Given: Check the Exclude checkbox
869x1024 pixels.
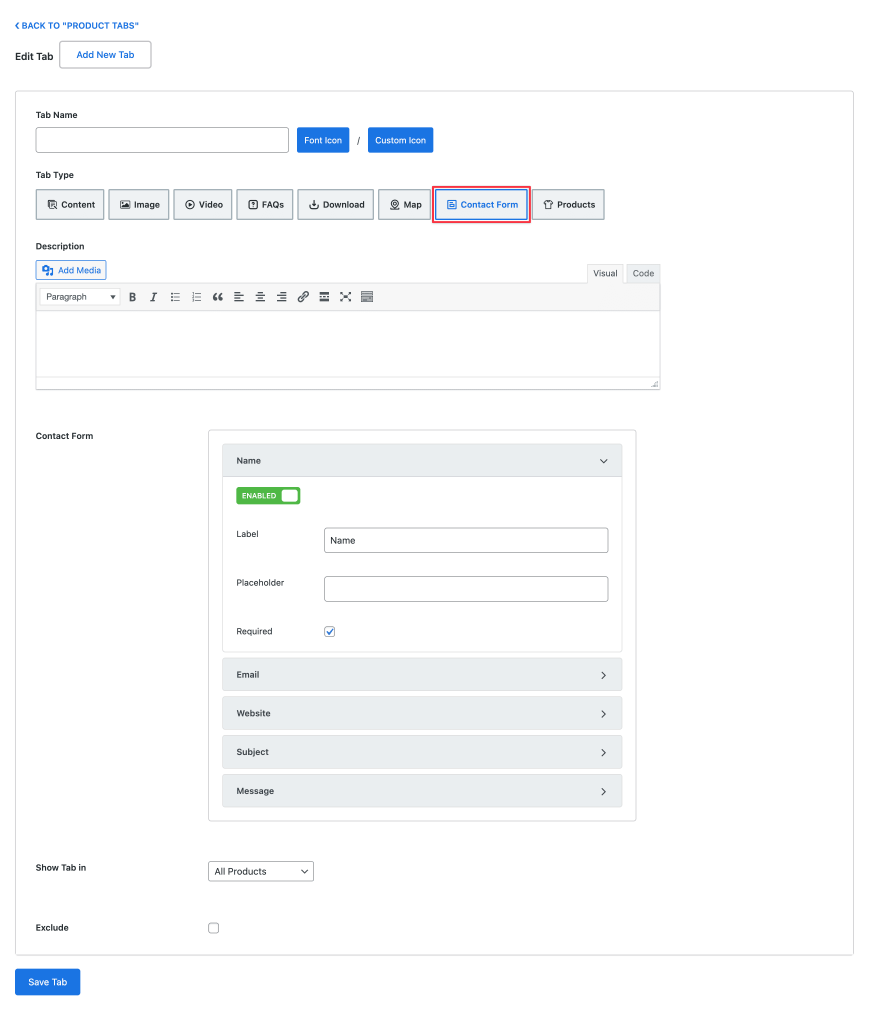Looking at the screenshot, I should click(213, 928).
